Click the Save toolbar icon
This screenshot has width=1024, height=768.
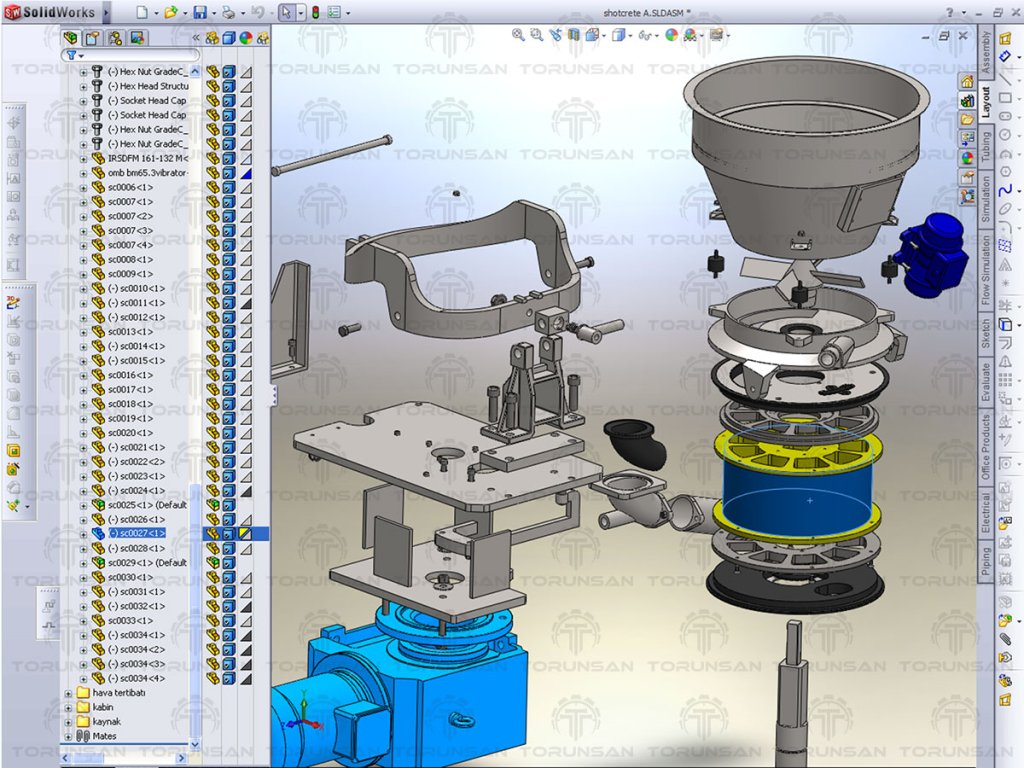[199, 13]
